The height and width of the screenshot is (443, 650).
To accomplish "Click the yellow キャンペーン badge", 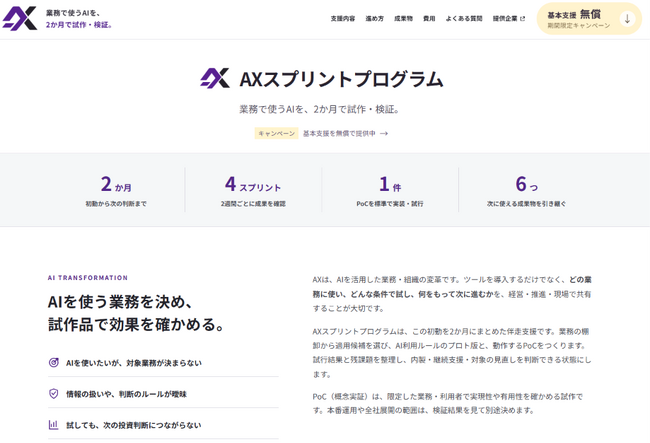I will (x=276, y=133).
